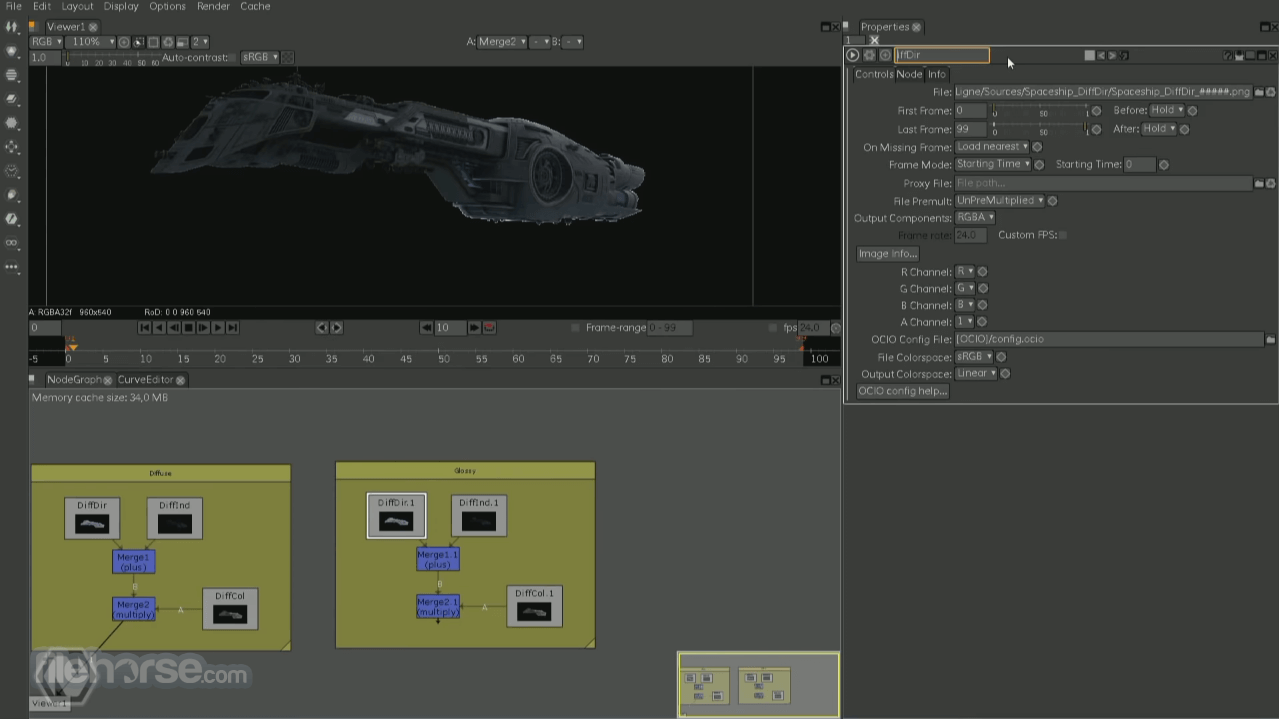The height and width of the screenshot is (719, 1279).
Task: Toggle the Frame-range checkbox
Action: 575,328
